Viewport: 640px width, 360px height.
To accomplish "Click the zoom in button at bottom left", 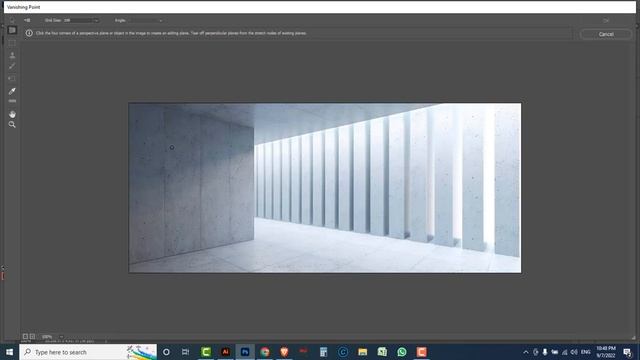I will point(32,336).
